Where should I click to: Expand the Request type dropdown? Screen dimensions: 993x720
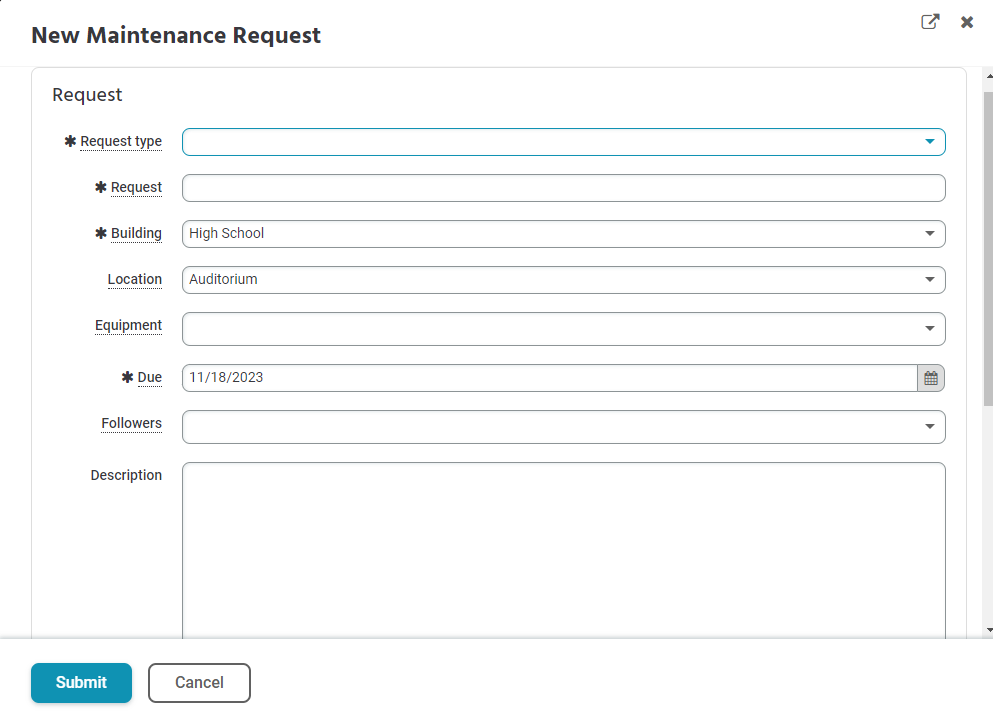[x=930, y=142]
